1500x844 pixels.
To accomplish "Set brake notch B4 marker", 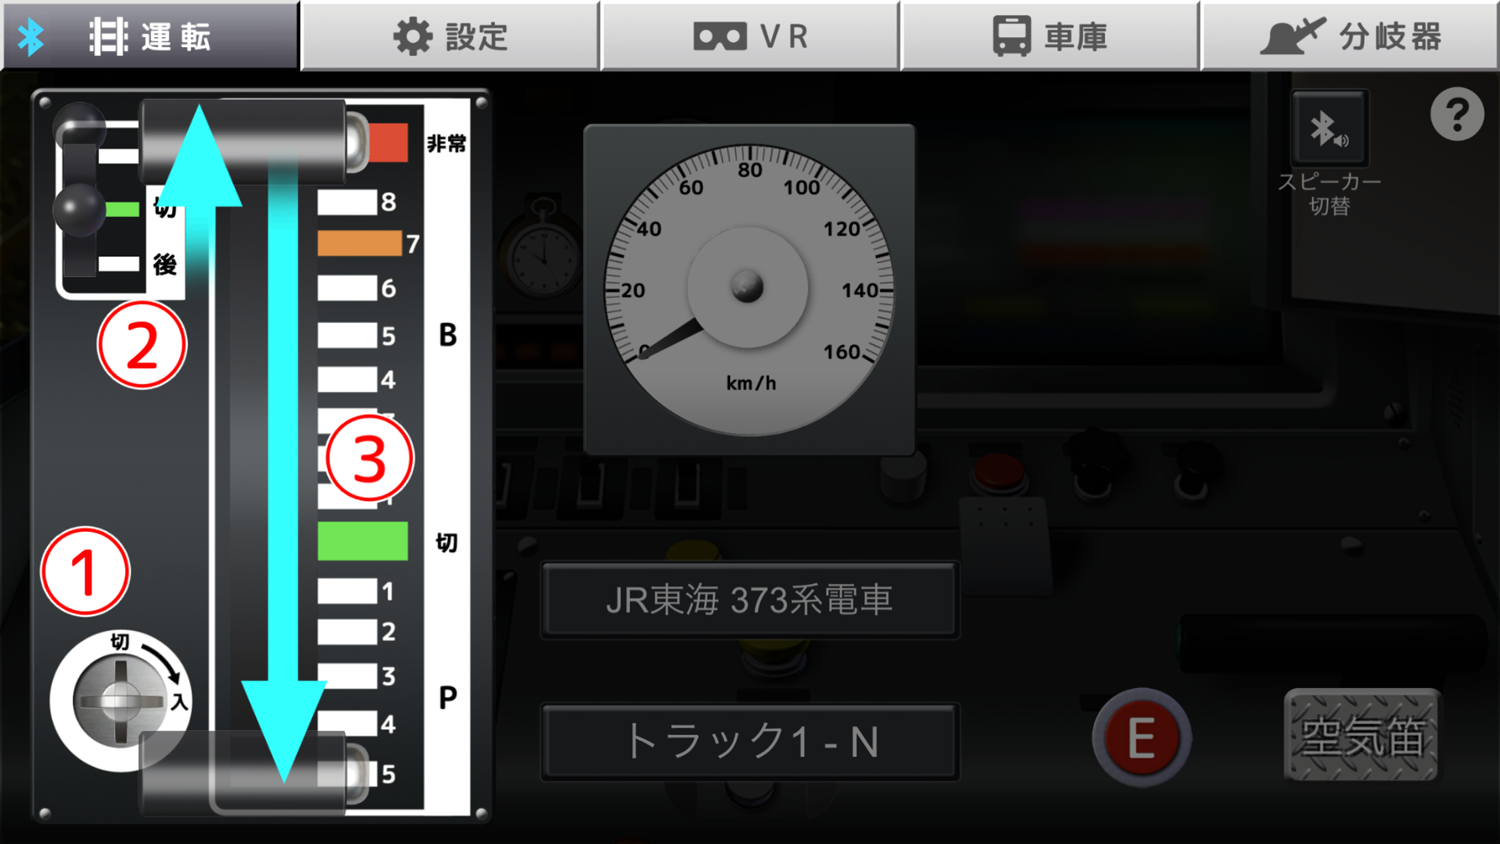I will (x=347, y=380).
